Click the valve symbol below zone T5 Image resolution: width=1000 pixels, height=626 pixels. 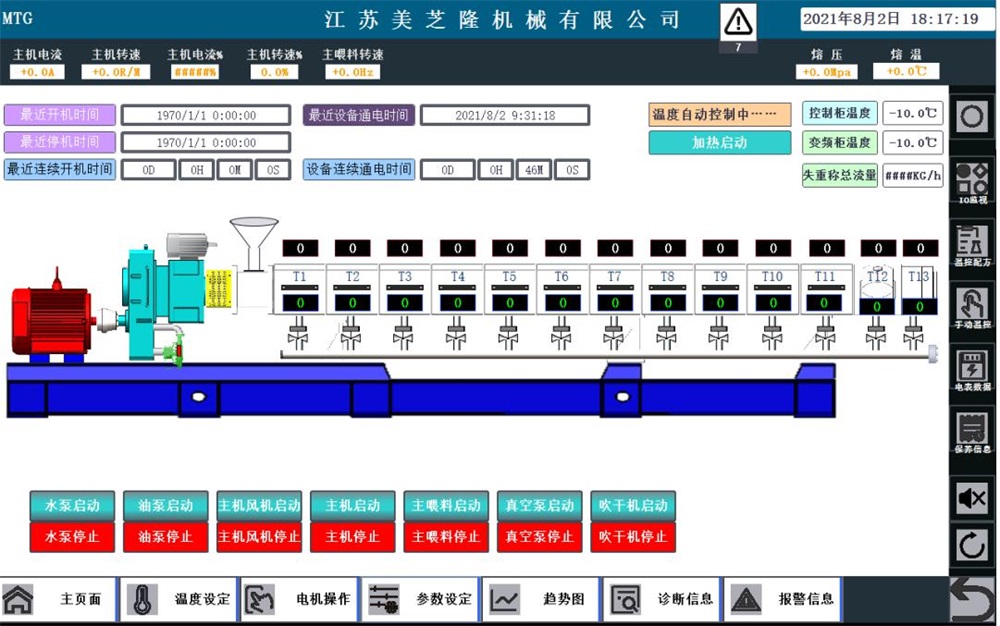[509, 337]
